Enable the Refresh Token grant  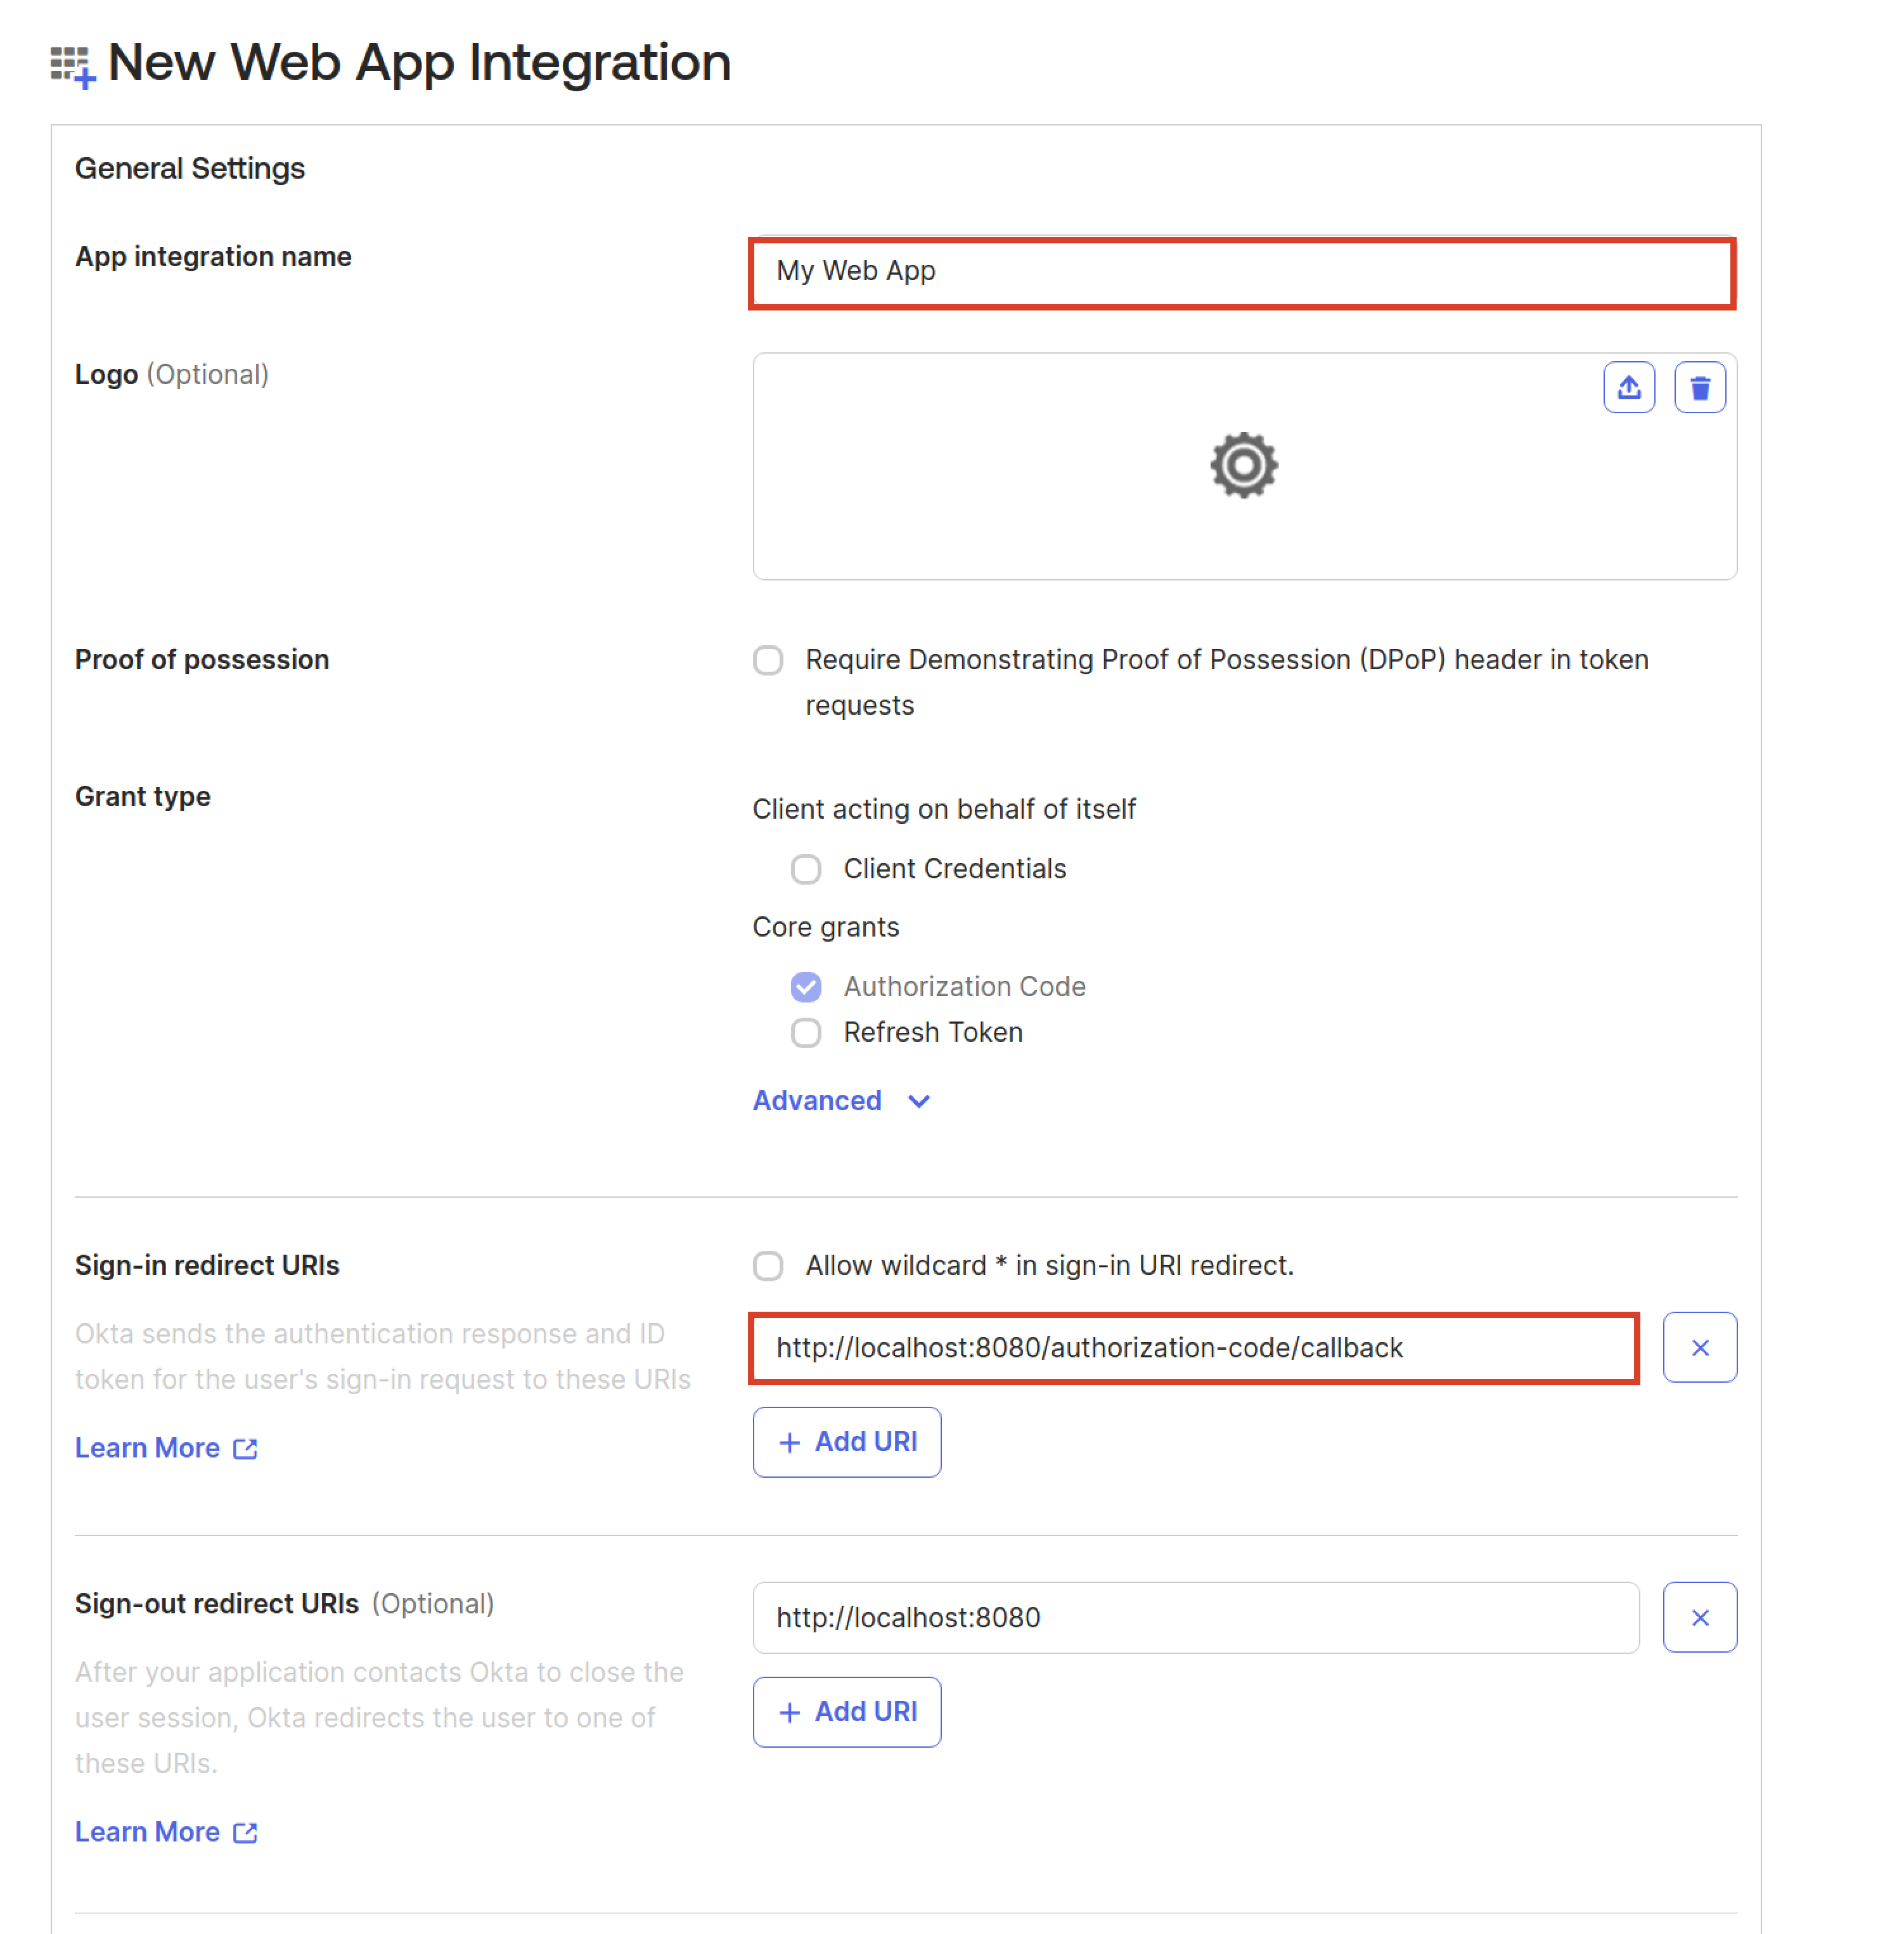pyautogui.click(x=806, y=1032)
